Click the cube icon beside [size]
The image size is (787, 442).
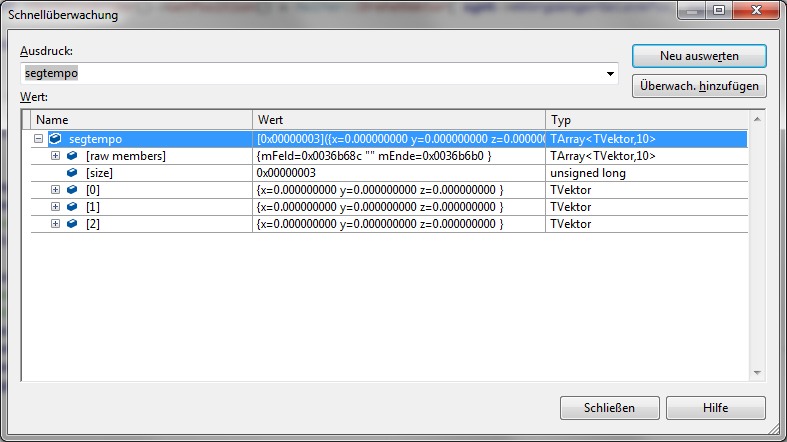(x=72, y=173)
